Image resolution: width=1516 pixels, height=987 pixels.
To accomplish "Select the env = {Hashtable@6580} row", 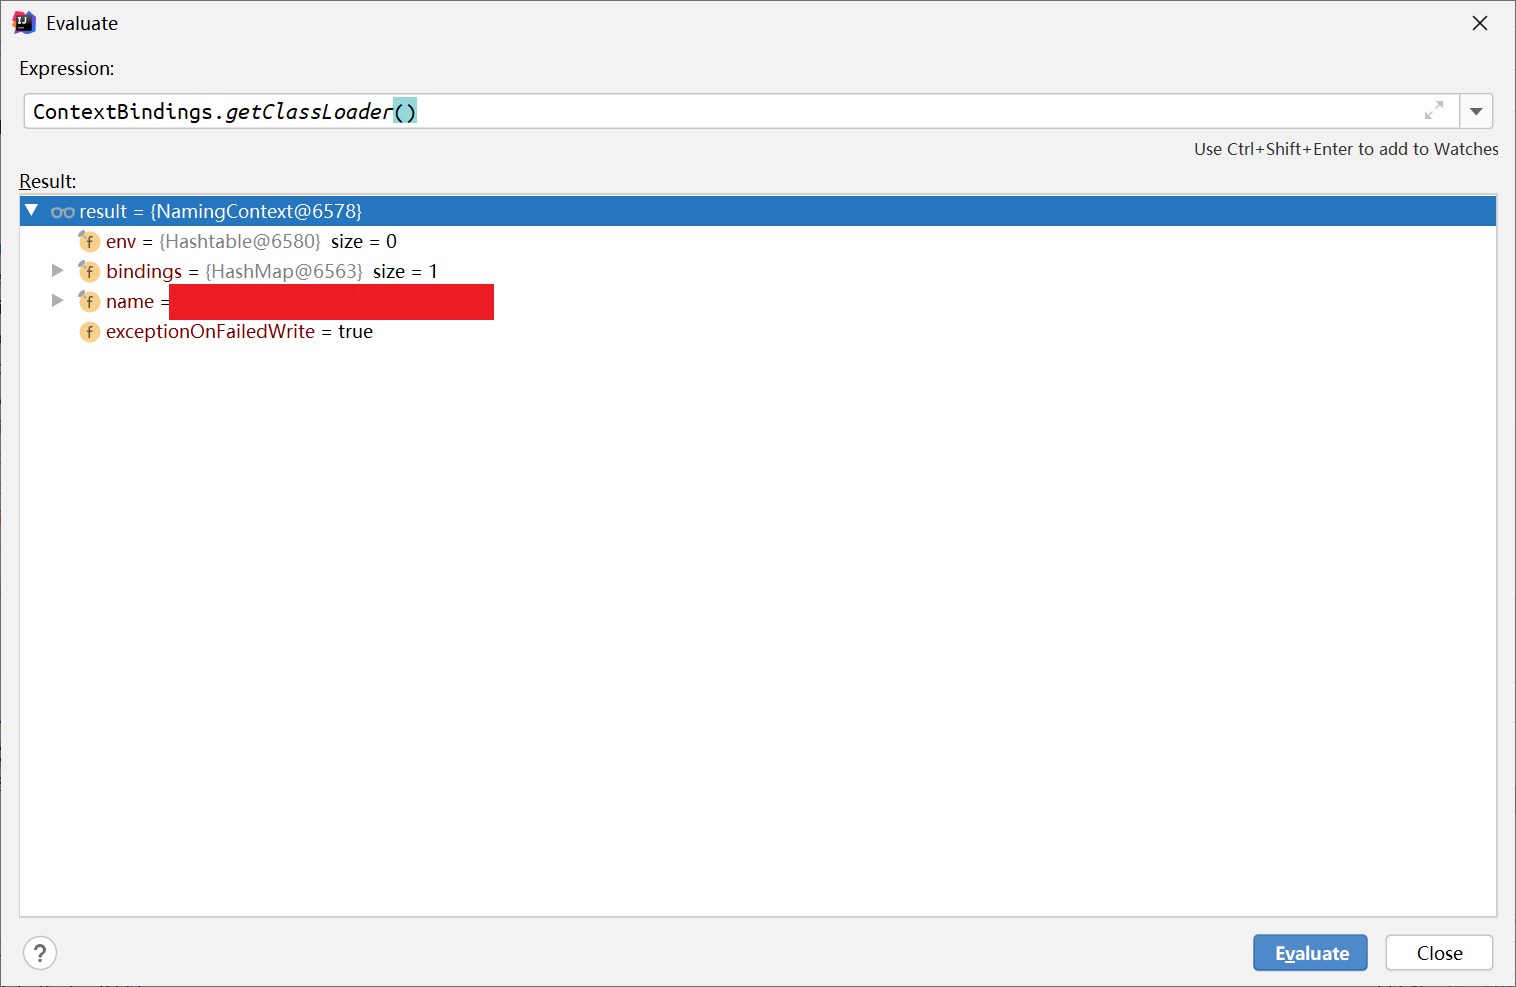I will [x=758, y=241].
